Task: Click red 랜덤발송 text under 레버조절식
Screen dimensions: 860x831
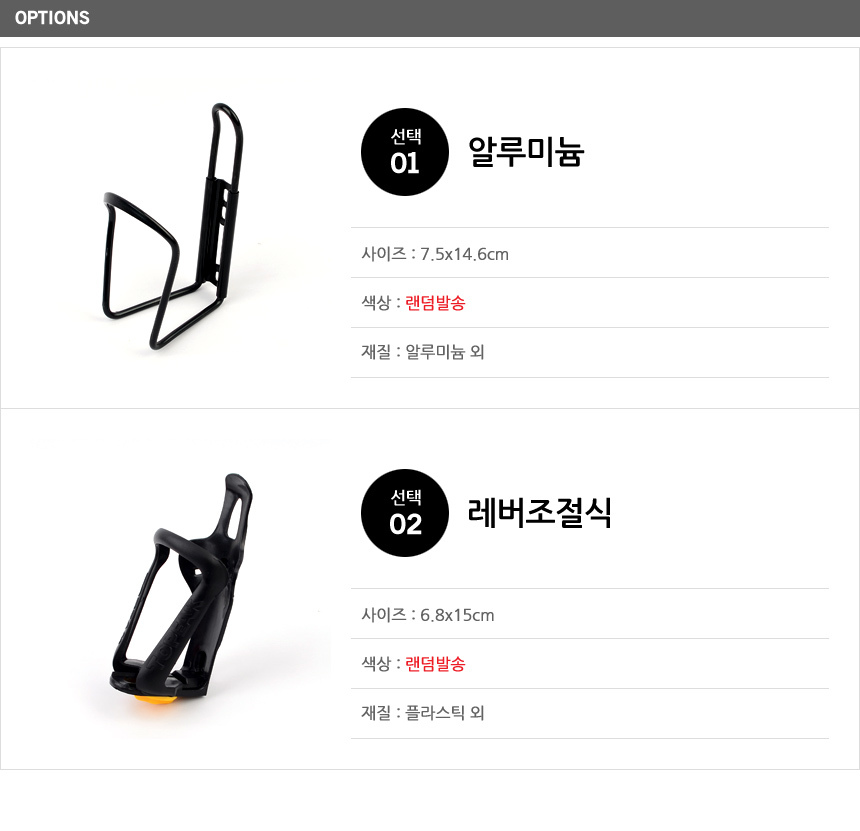Action: tap(435, 664)
